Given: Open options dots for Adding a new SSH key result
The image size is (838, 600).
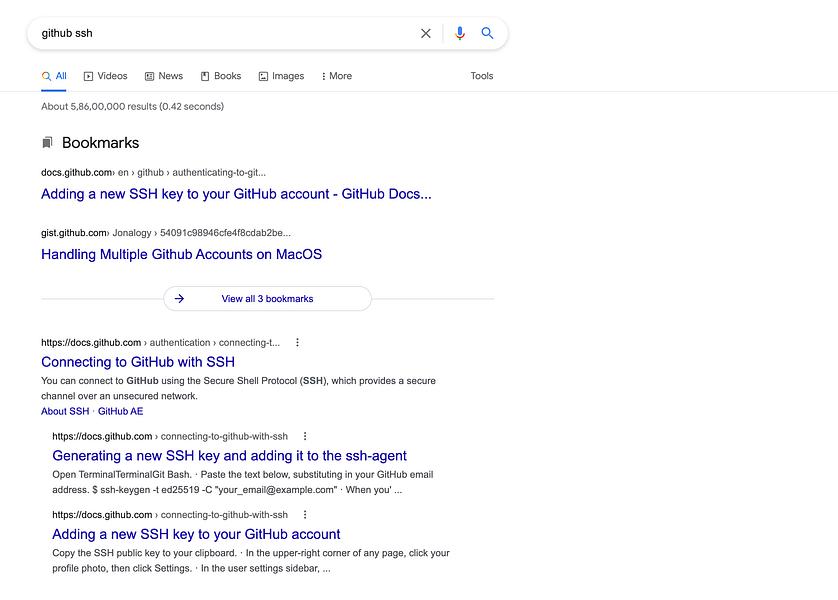Looking at the screenshot, I should point(305,515).
